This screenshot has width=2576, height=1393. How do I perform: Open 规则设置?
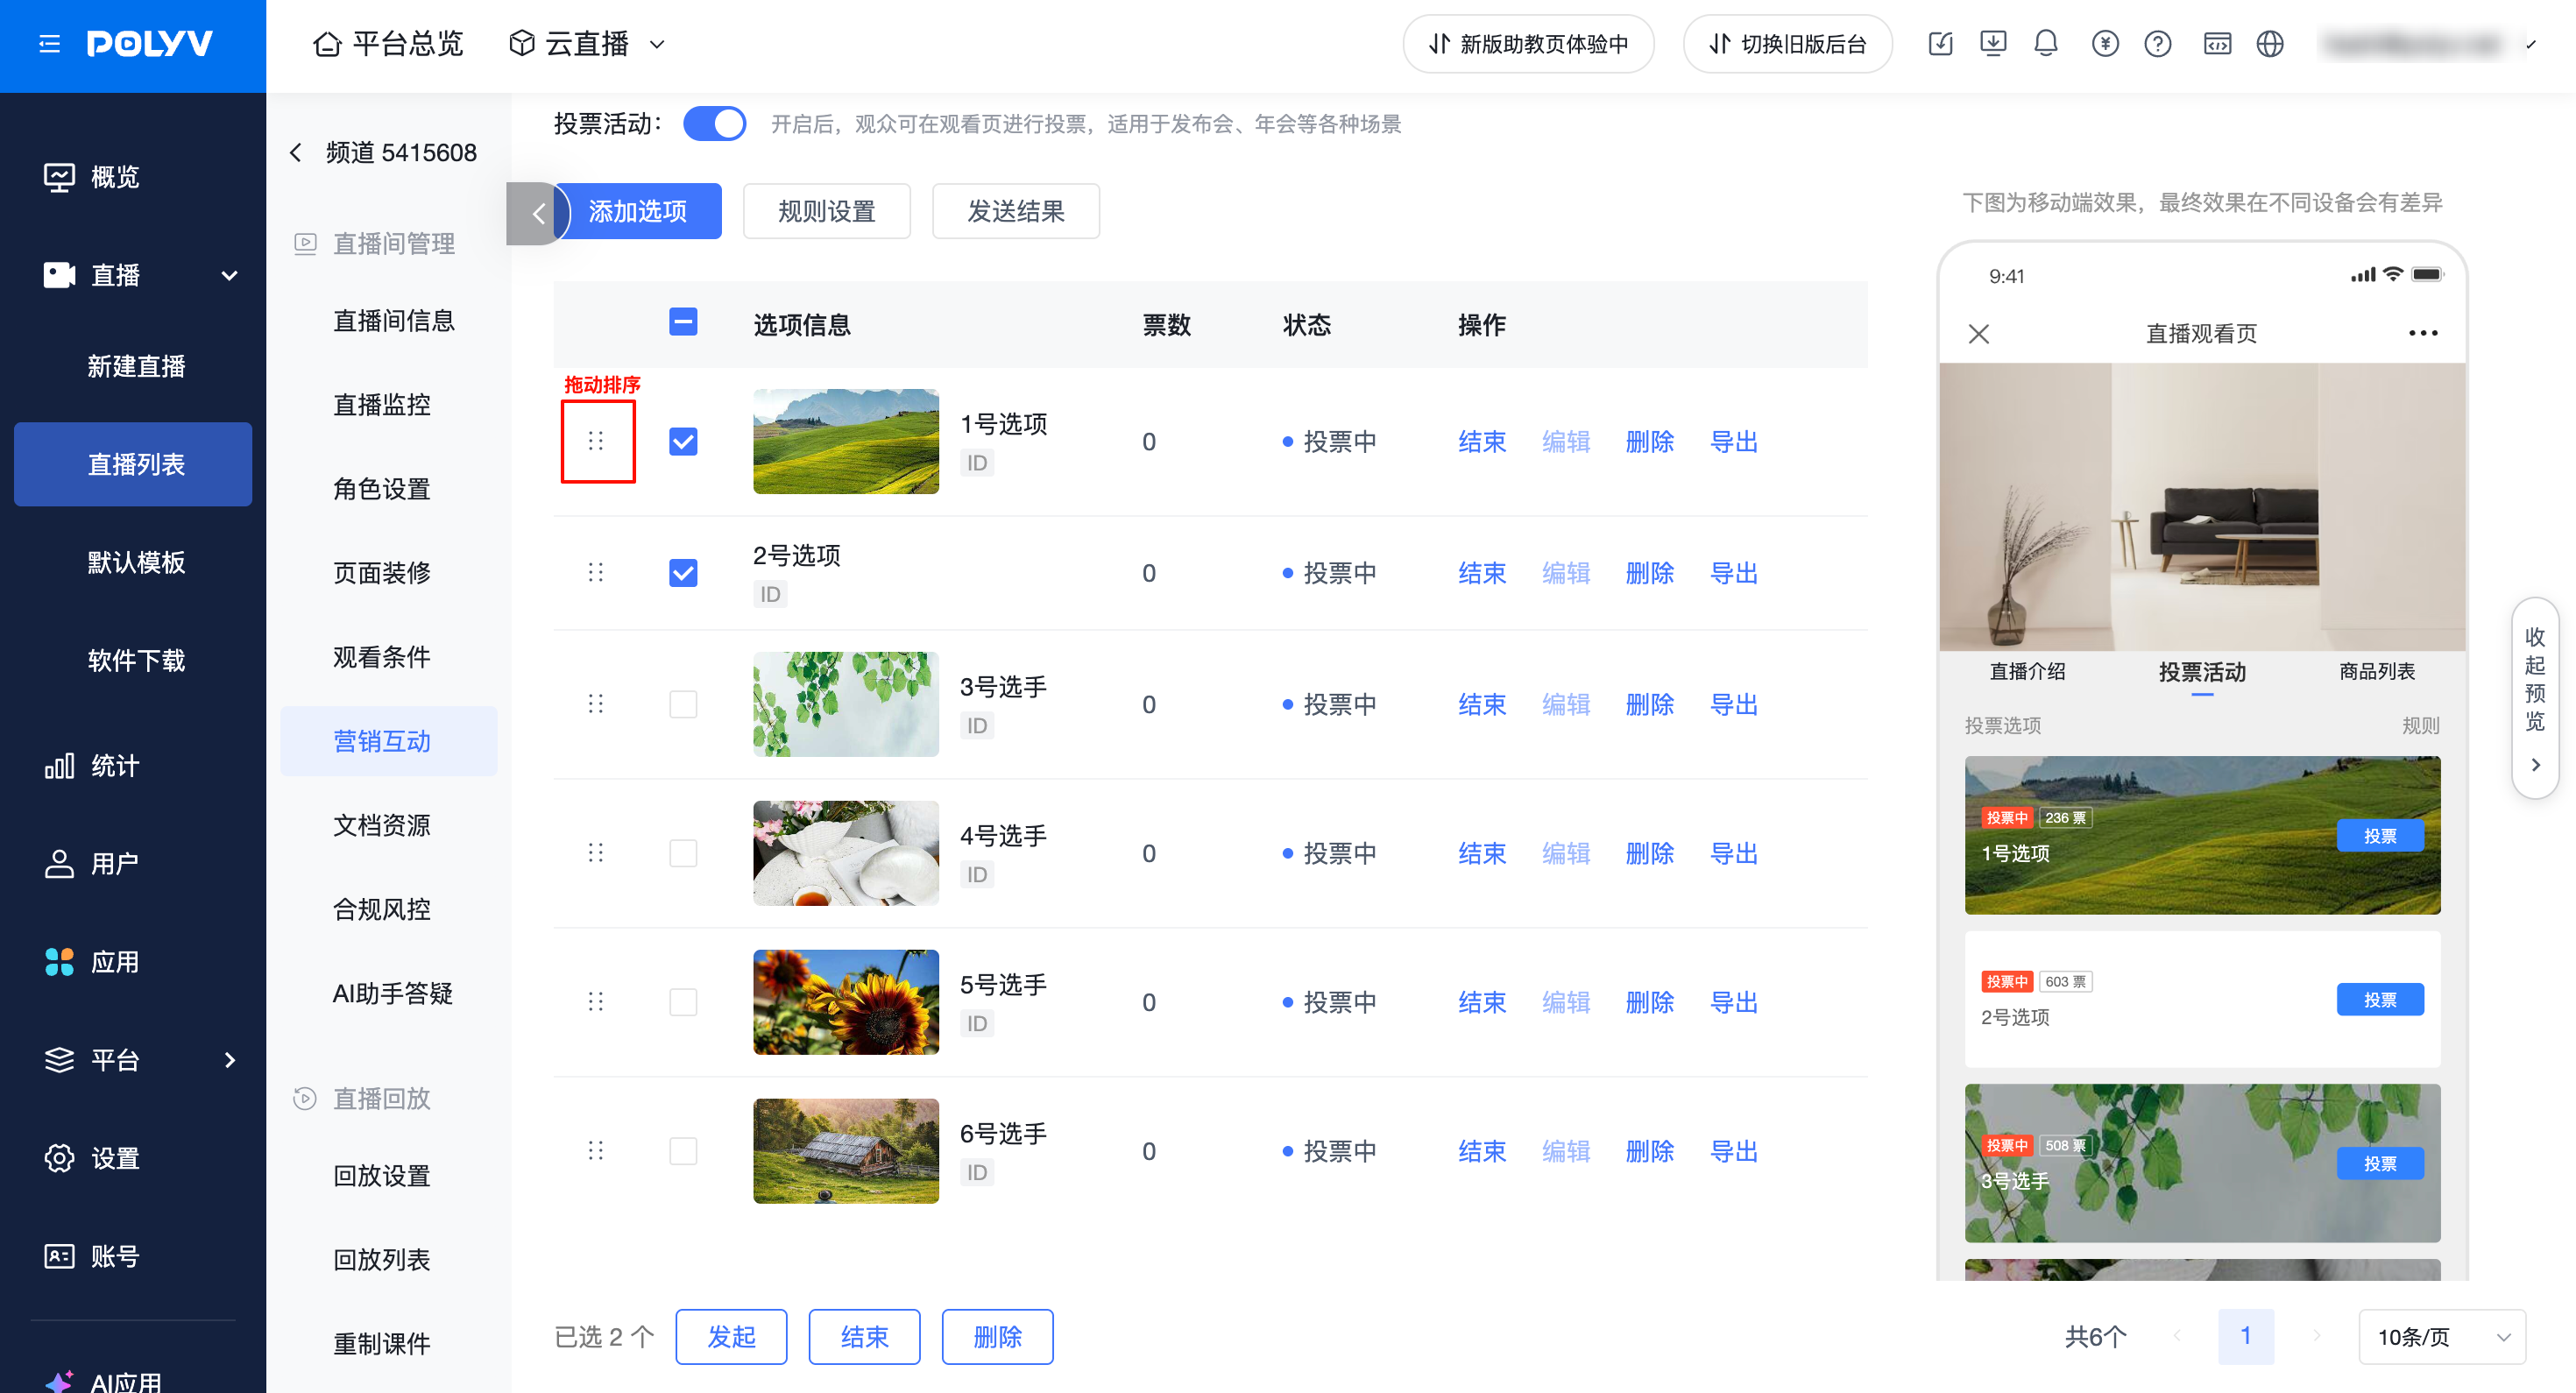[827, 211]
